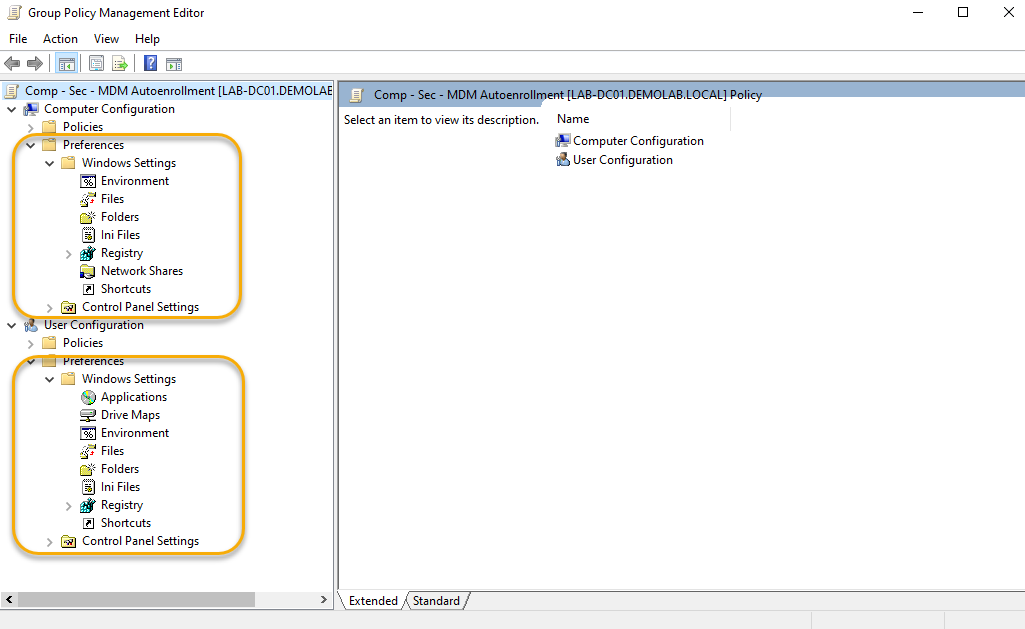Select Applications under User Windows Settings
This screenshot has height=629, width=1025.
coord(133,397)
